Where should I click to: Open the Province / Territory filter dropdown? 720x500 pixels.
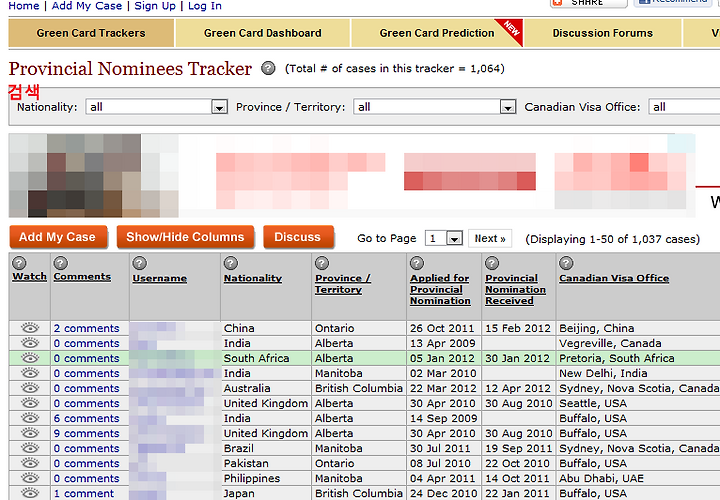pos(435,107)
